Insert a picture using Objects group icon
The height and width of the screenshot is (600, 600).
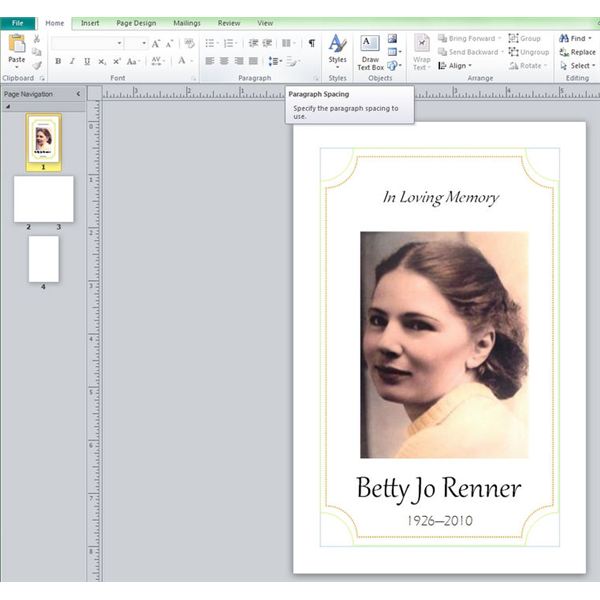click(392, 39)
